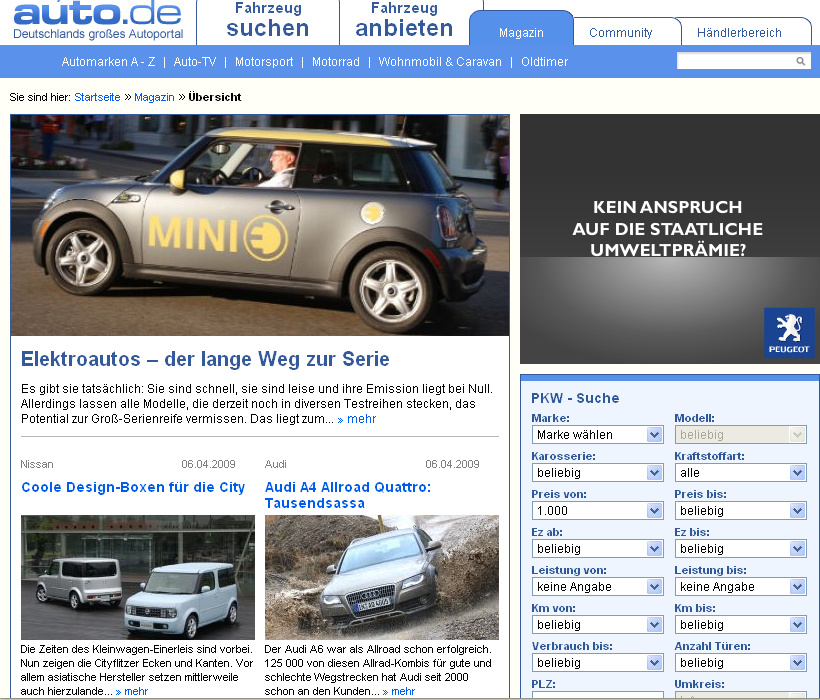Open Audi A4 Allroad Quattro article
Screen dimensions: 820x700
click(x=348, y=495)
